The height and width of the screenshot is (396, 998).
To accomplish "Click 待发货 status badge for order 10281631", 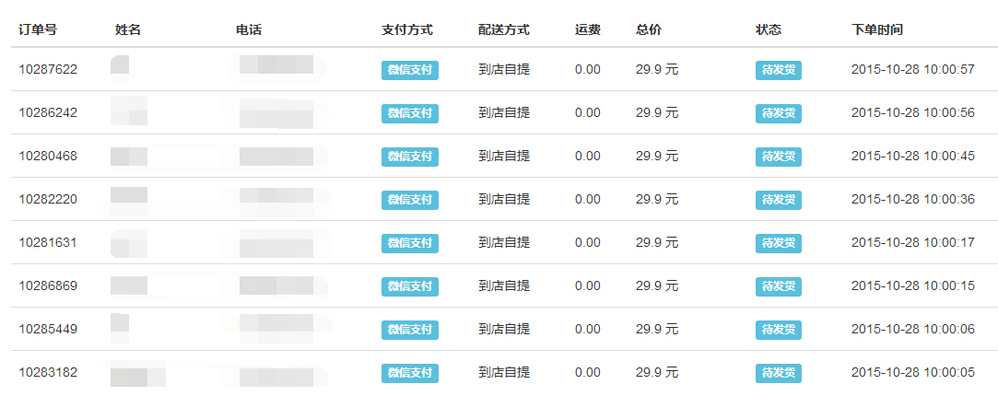I will pos(778,243).
